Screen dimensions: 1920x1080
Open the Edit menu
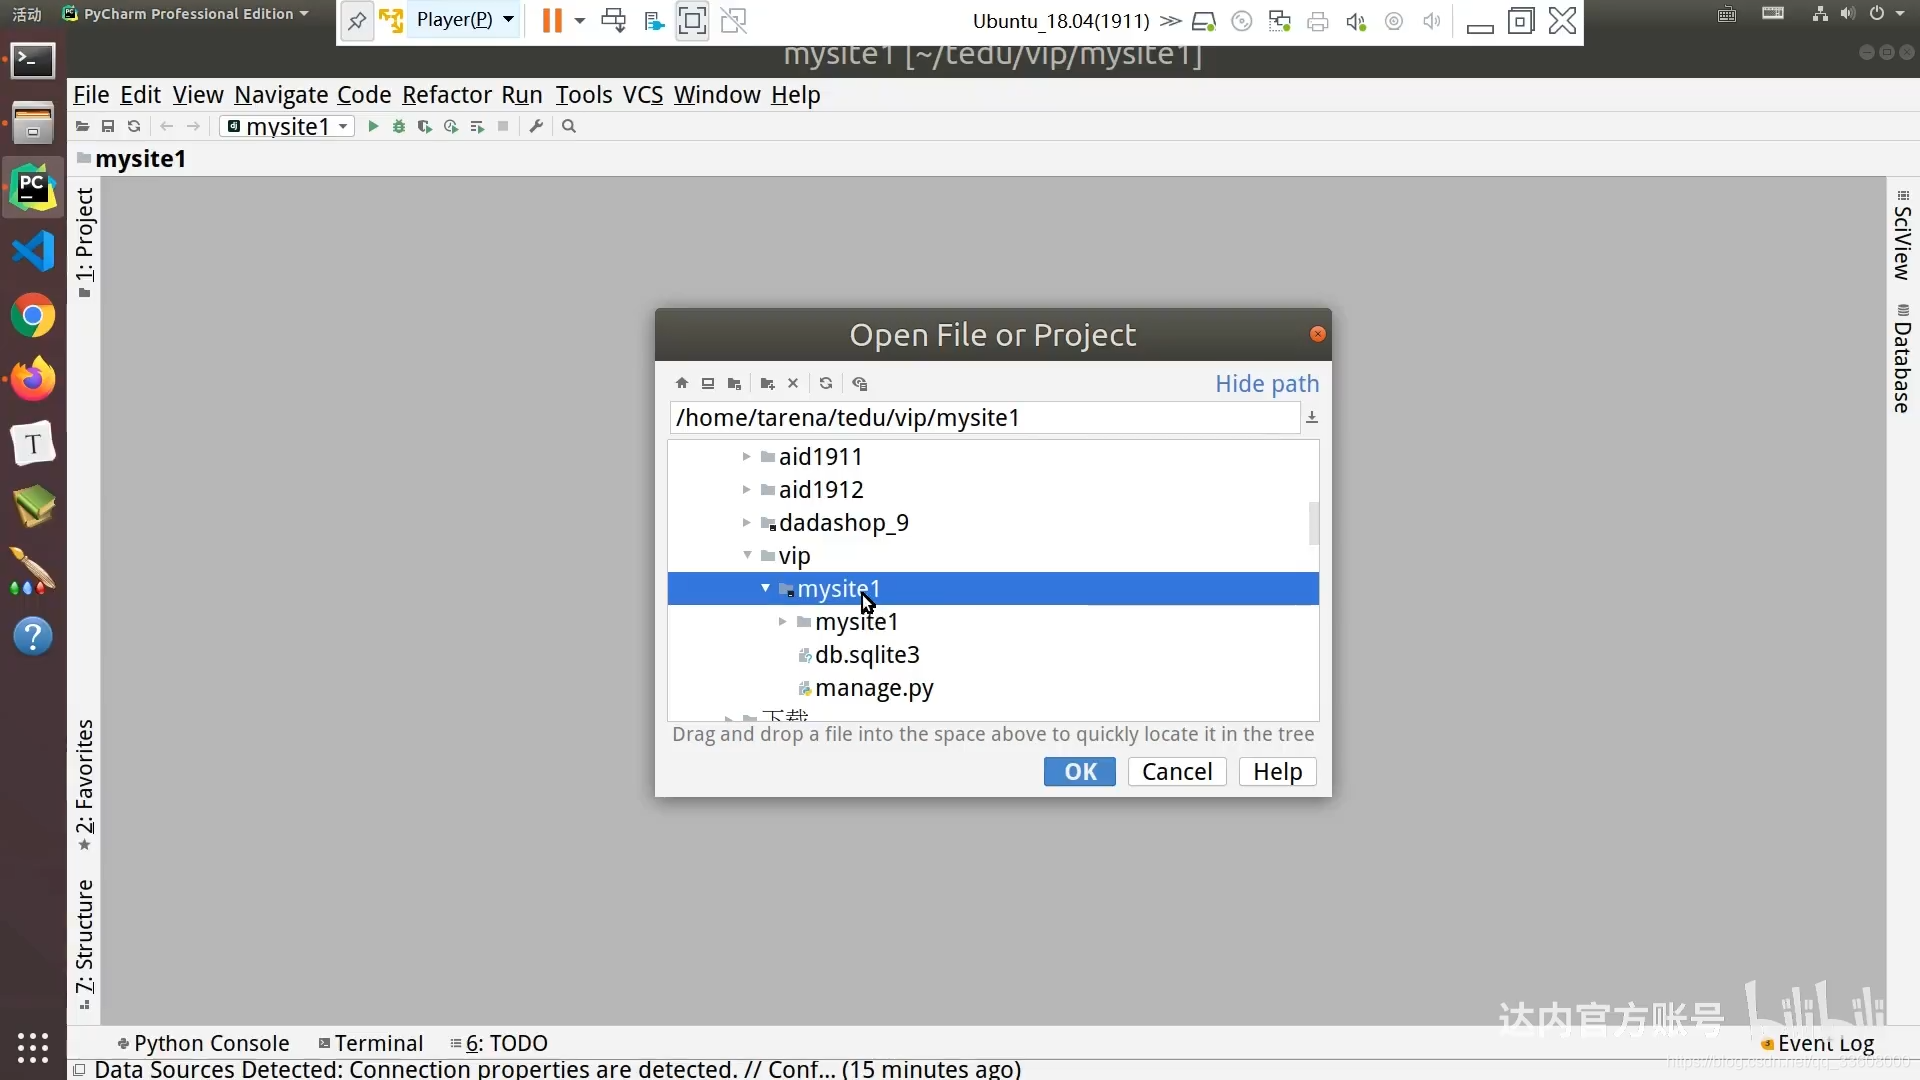pos(140,95)
